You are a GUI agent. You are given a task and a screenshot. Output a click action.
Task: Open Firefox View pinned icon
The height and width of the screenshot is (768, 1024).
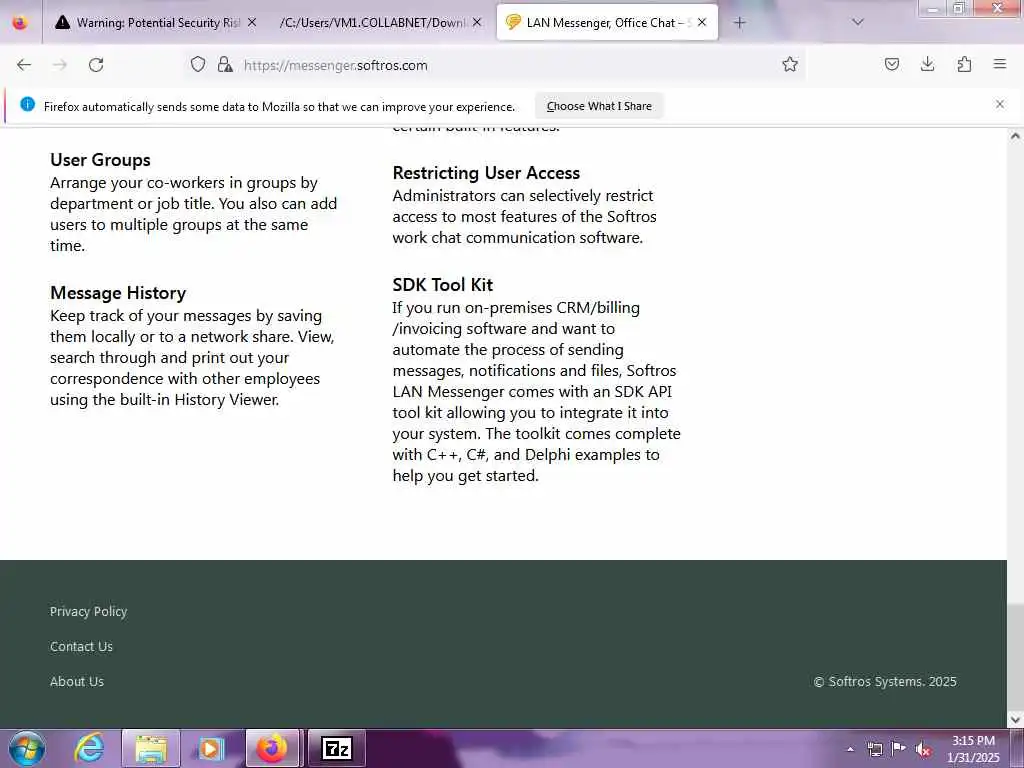20,23
